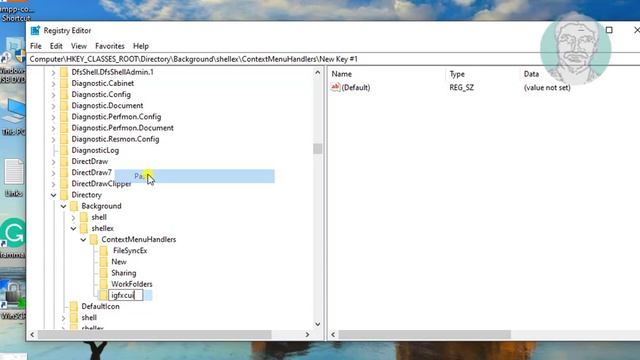The image size is (640, 360).
Task: Choose Paste from the context menu
Action: pos(194,176)
